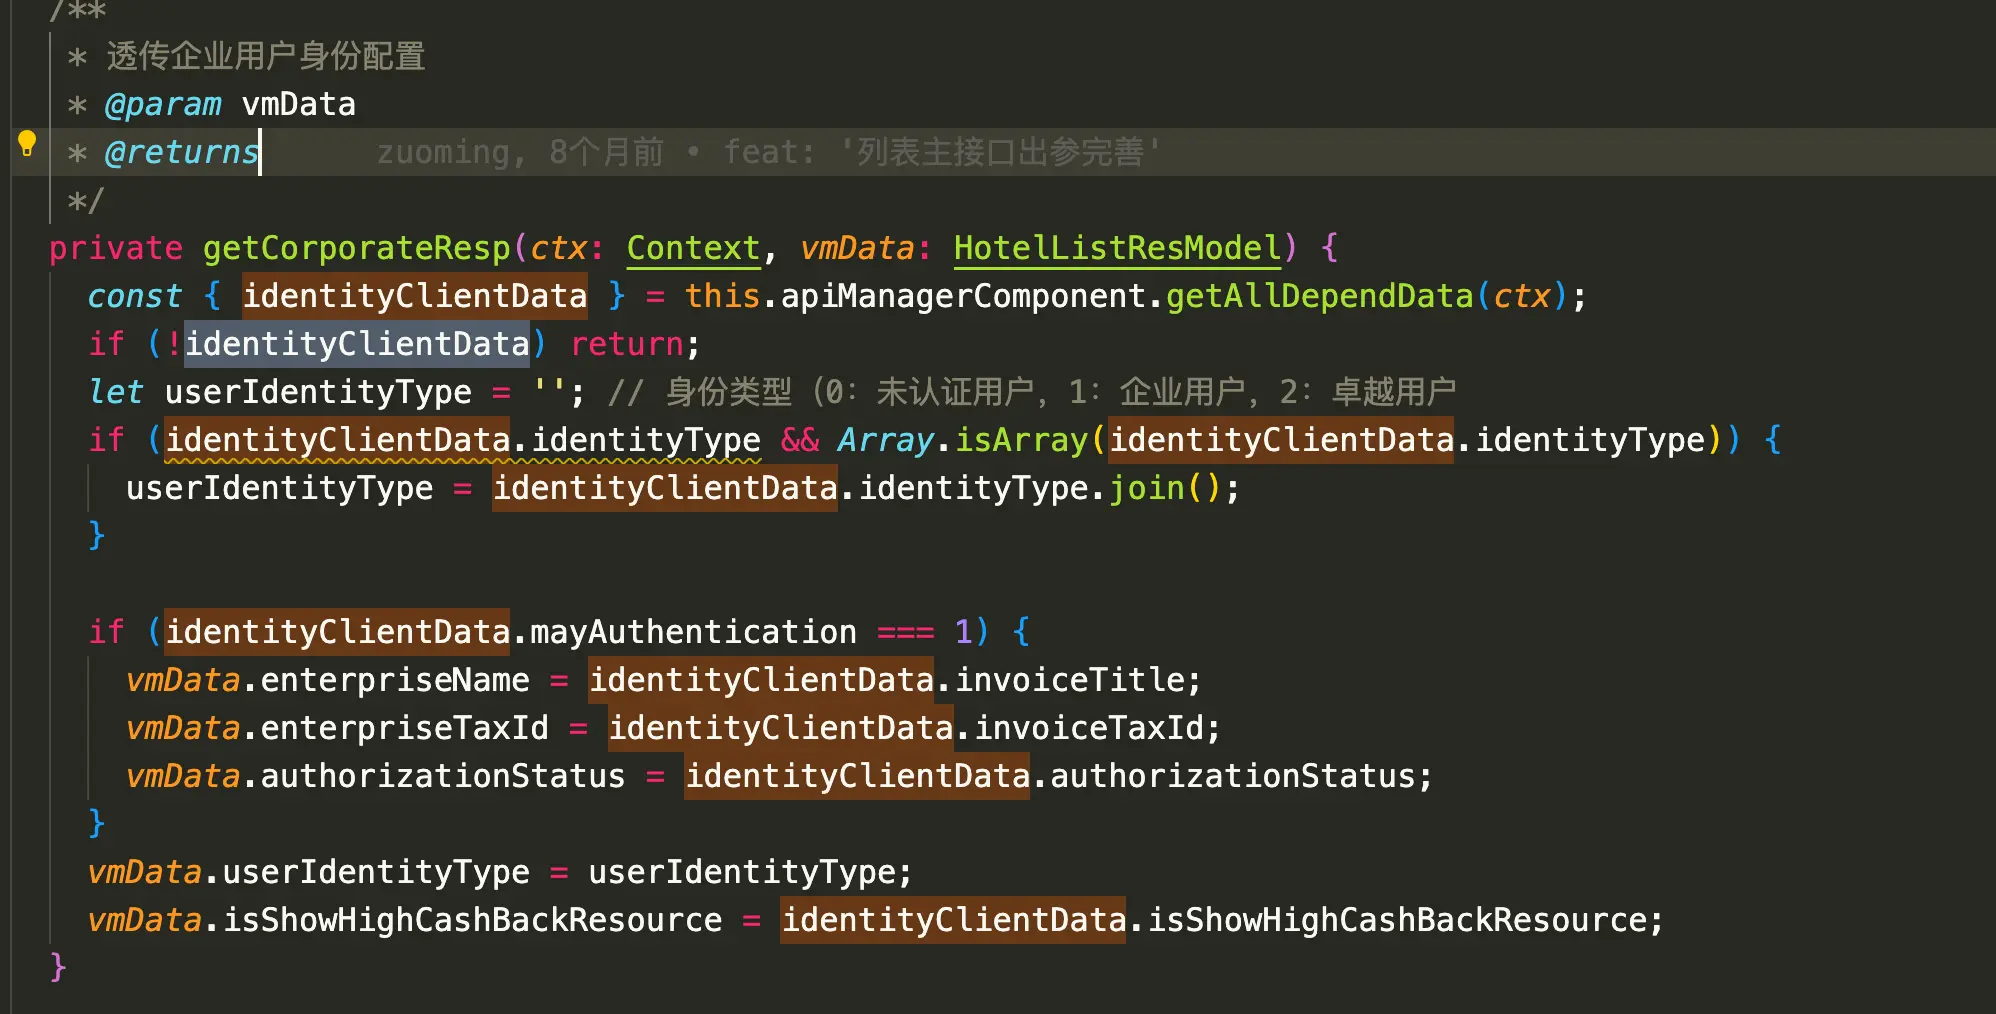Click the @returns JSDoc tag
This screenshot has width=1996, height=1014.
181,152
